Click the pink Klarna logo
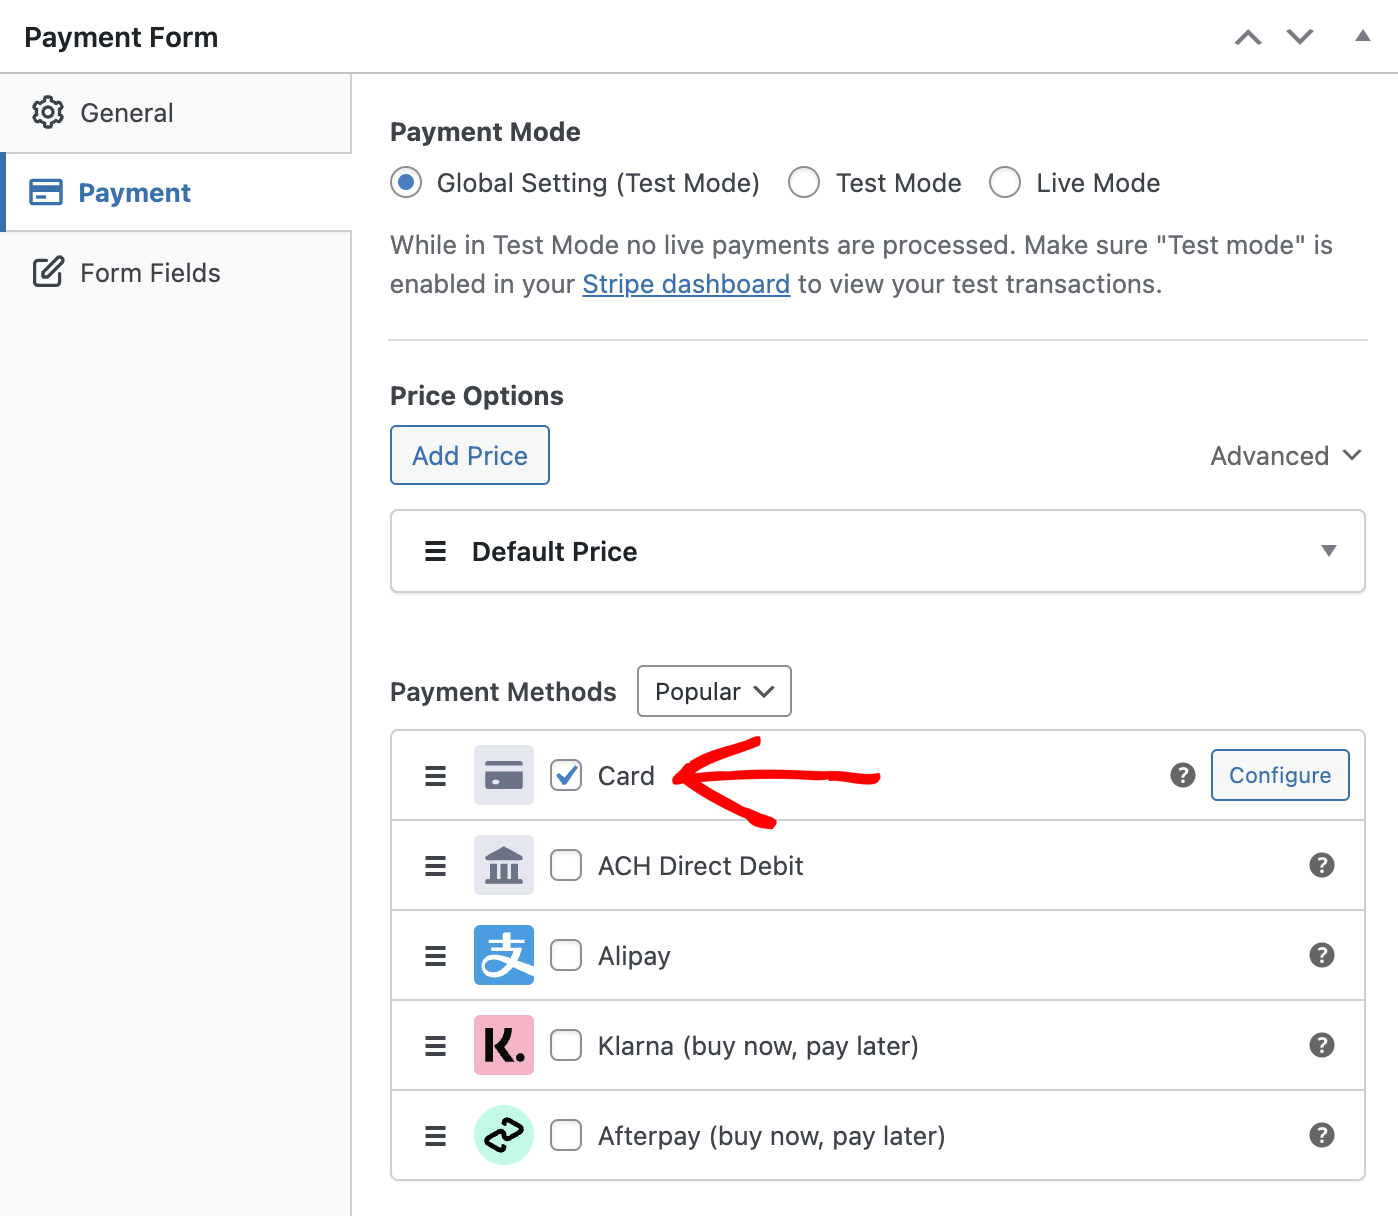Viewport: 1398px width, 1216px height. tap(504, 1045)
